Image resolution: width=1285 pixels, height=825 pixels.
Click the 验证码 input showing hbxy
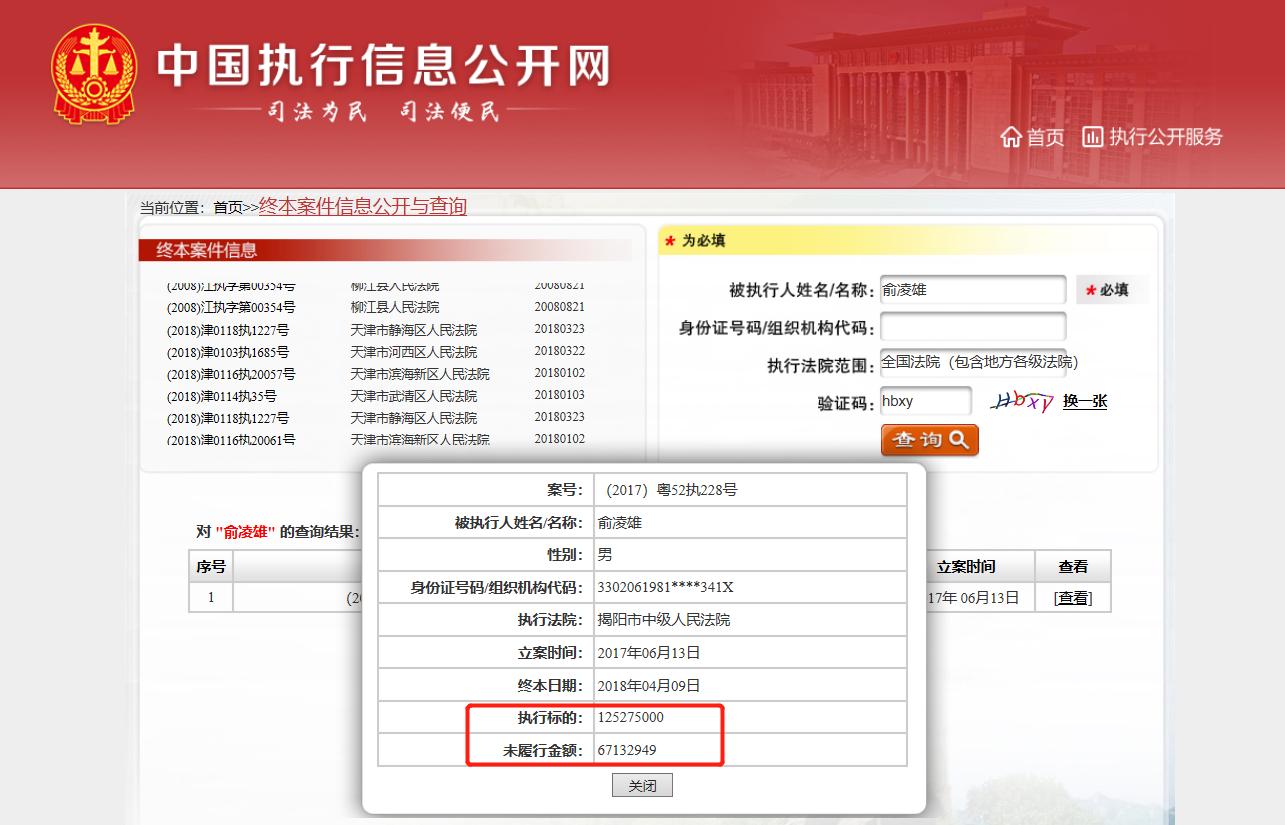(926, 400)
